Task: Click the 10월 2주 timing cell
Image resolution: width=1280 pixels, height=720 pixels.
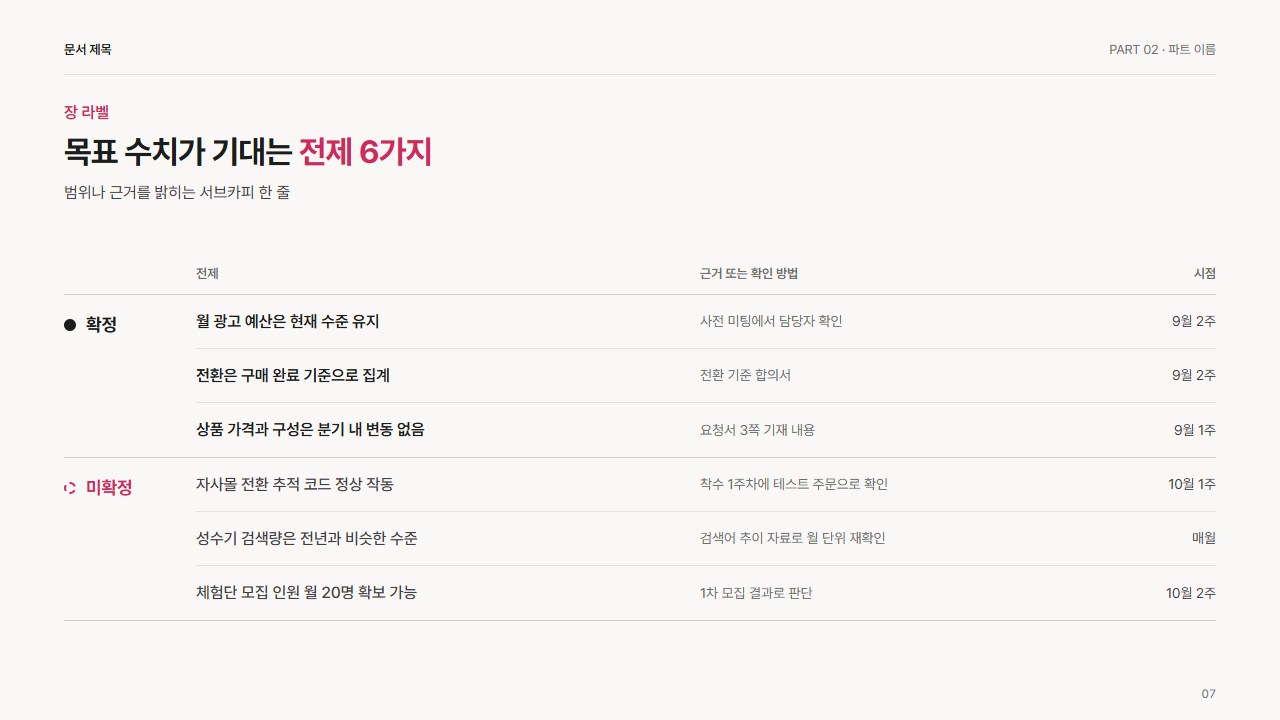Action: pyautogui.click(x=1191, y=593)
